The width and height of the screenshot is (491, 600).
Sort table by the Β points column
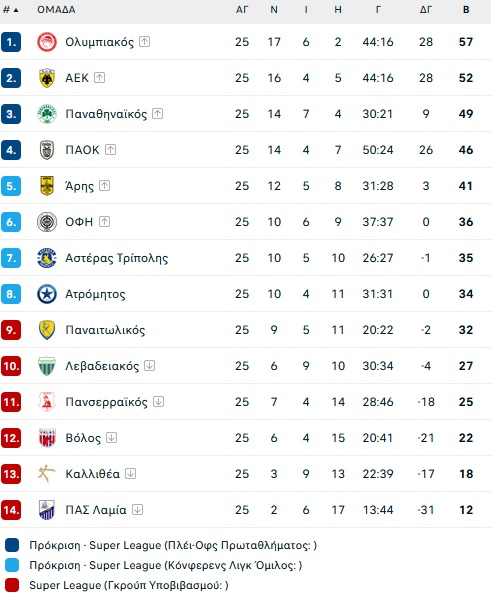tap(466, 10)
